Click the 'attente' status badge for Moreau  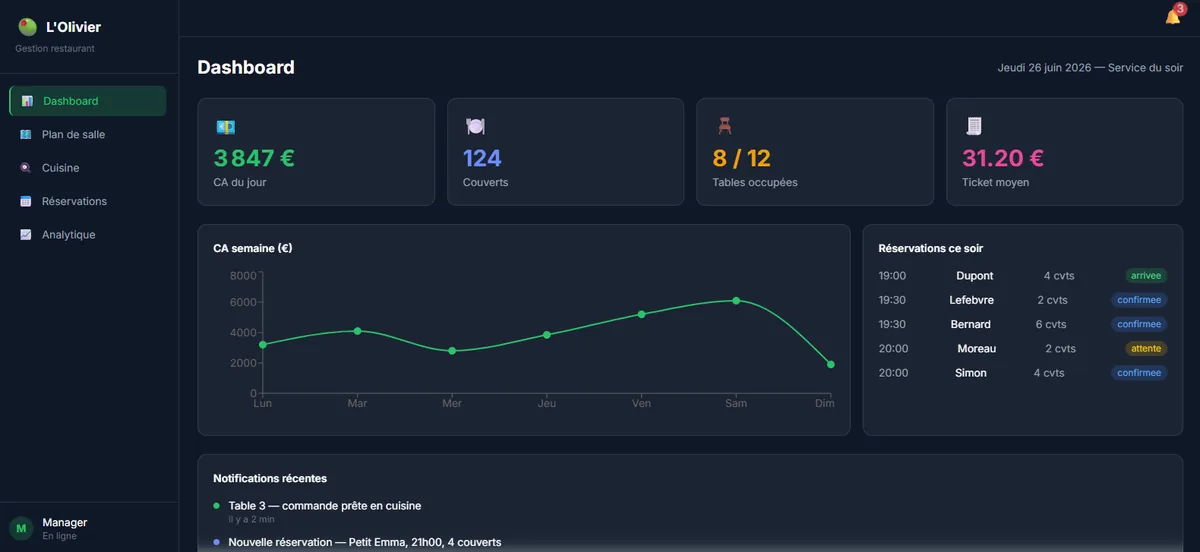pyautogui.click(x=1146, y=349)
